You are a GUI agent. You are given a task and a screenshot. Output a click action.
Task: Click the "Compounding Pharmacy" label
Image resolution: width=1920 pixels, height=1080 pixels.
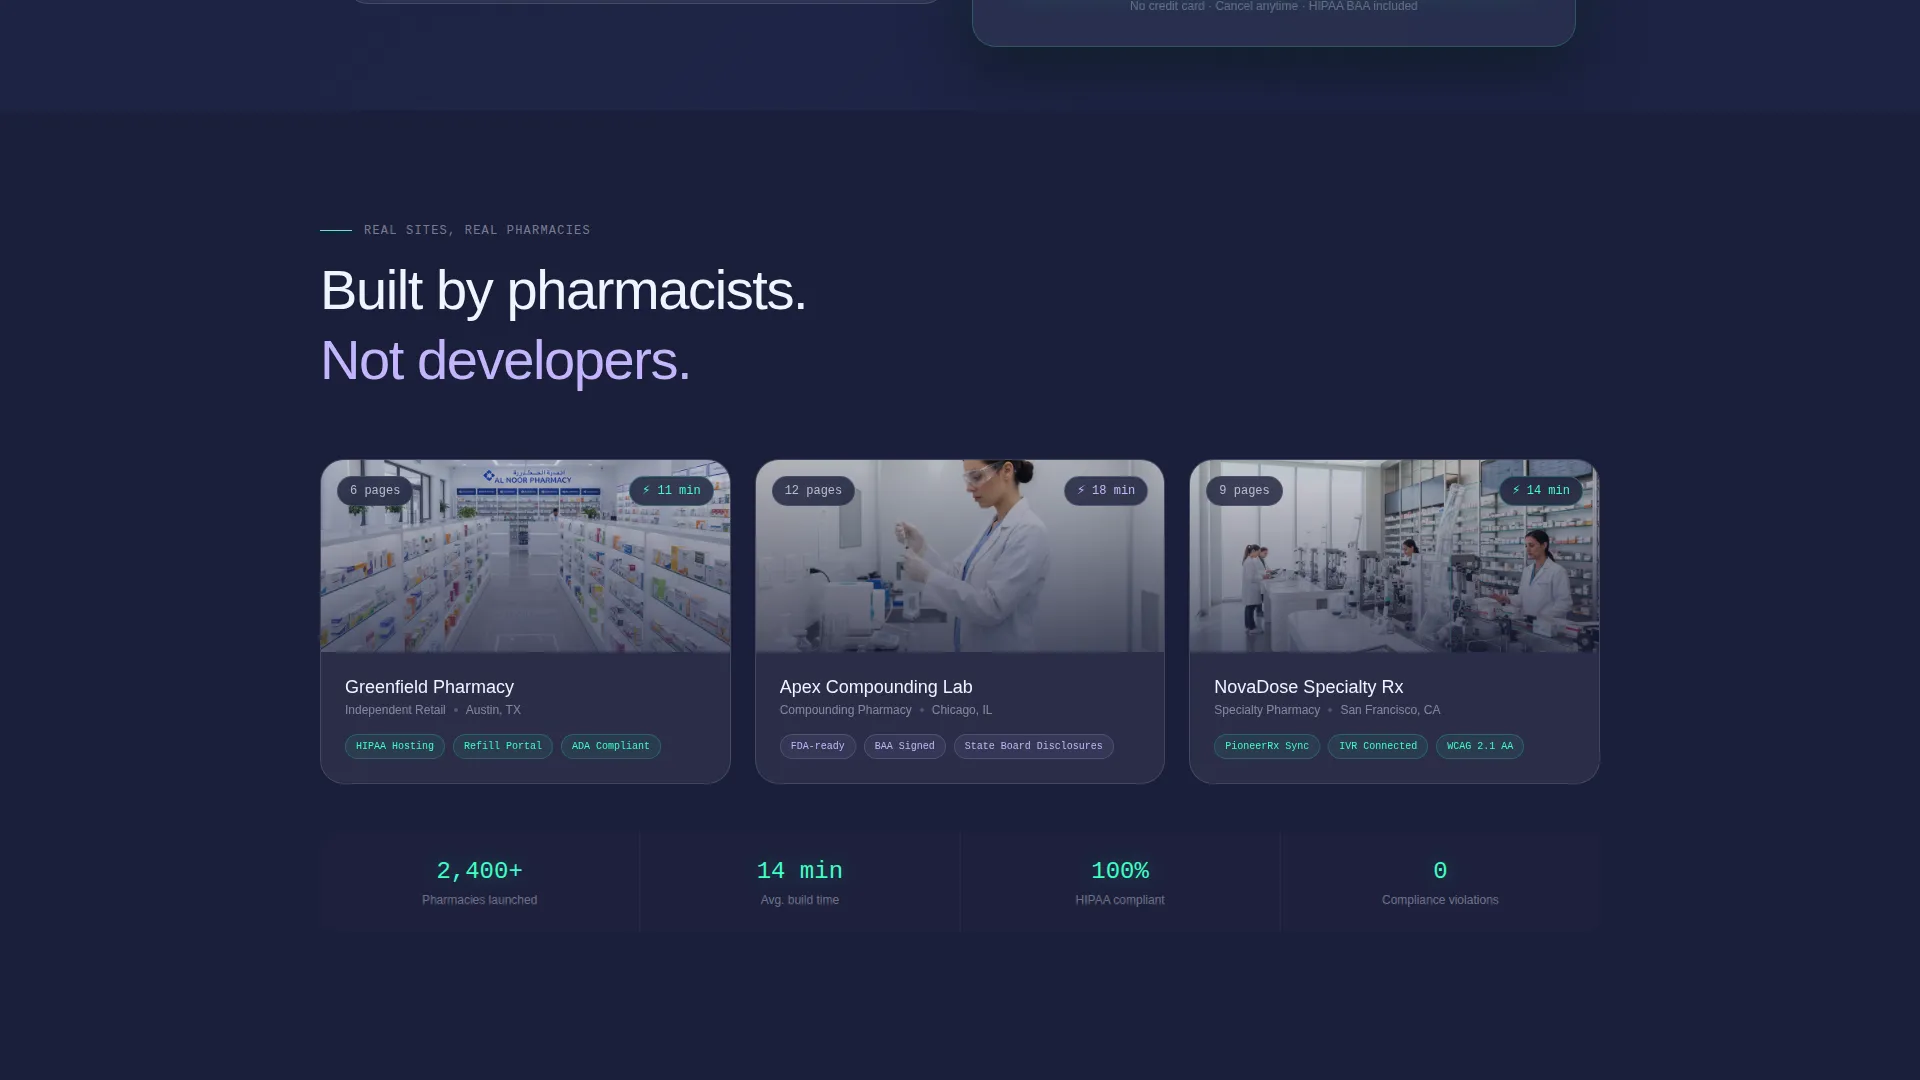pyautogui.click(x=846, y=710)
